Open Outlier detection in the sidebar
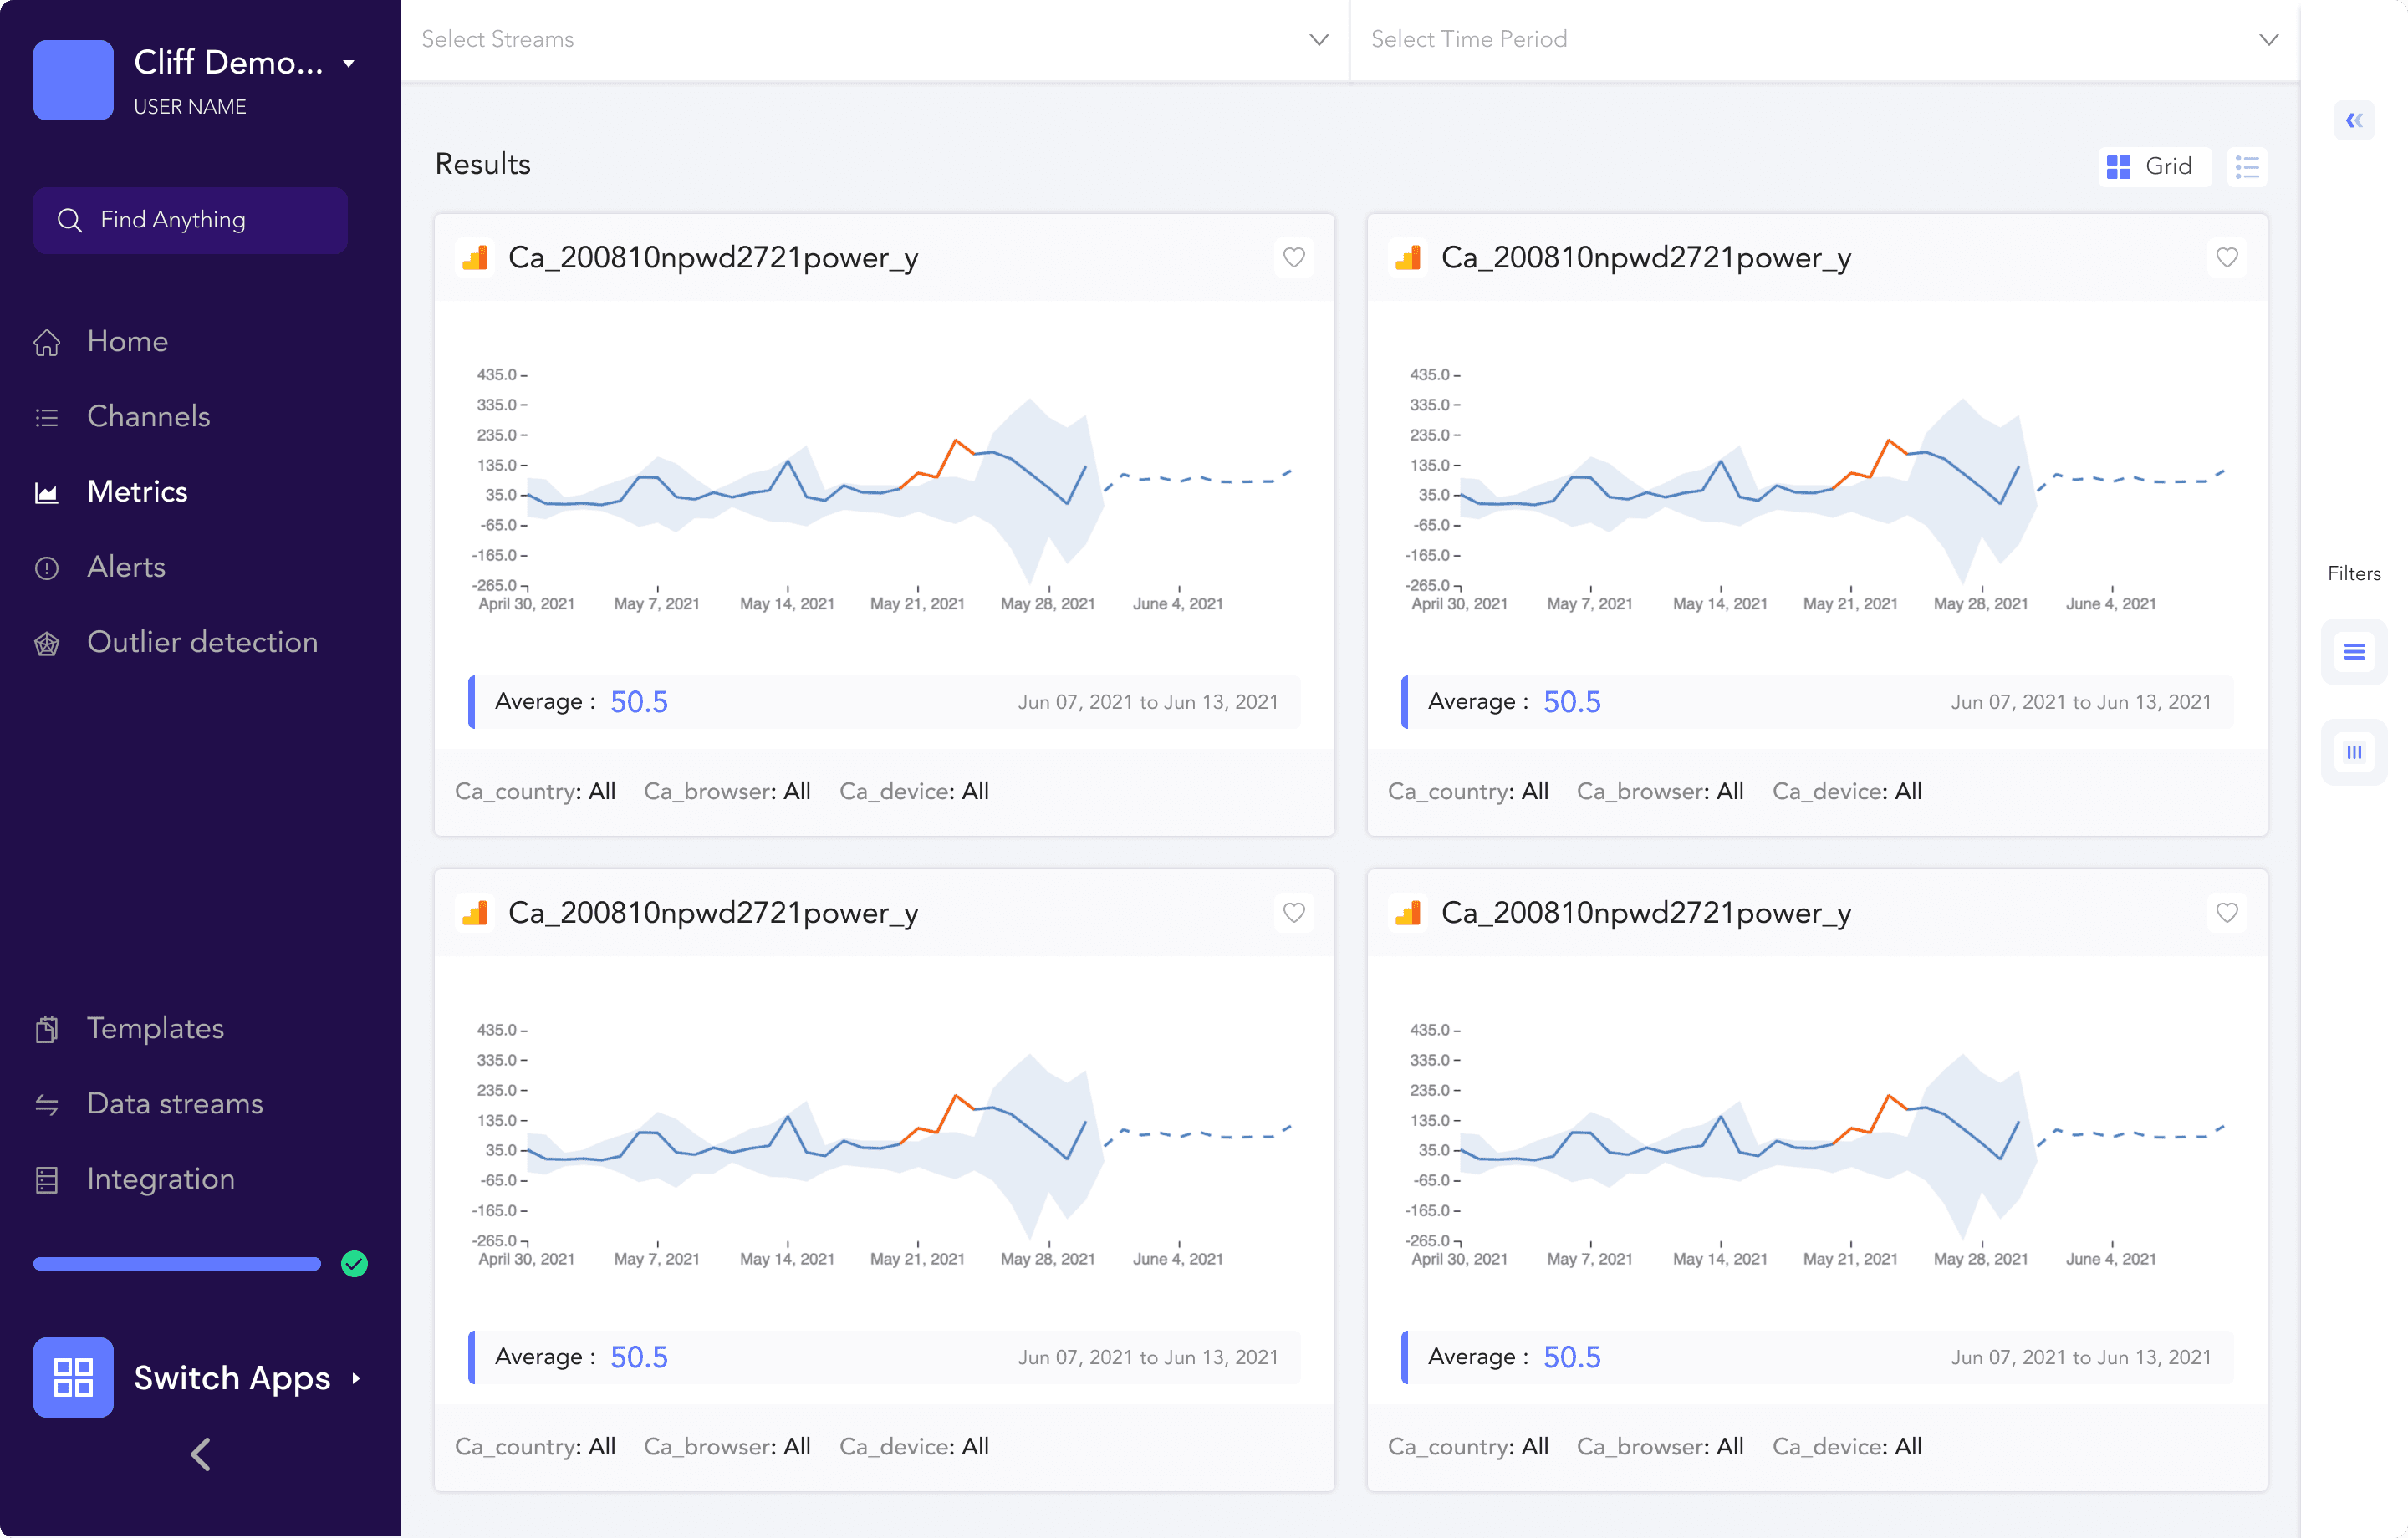Image resolution: width=2408 pixels, height=1538 pixels. coord(202,642)
